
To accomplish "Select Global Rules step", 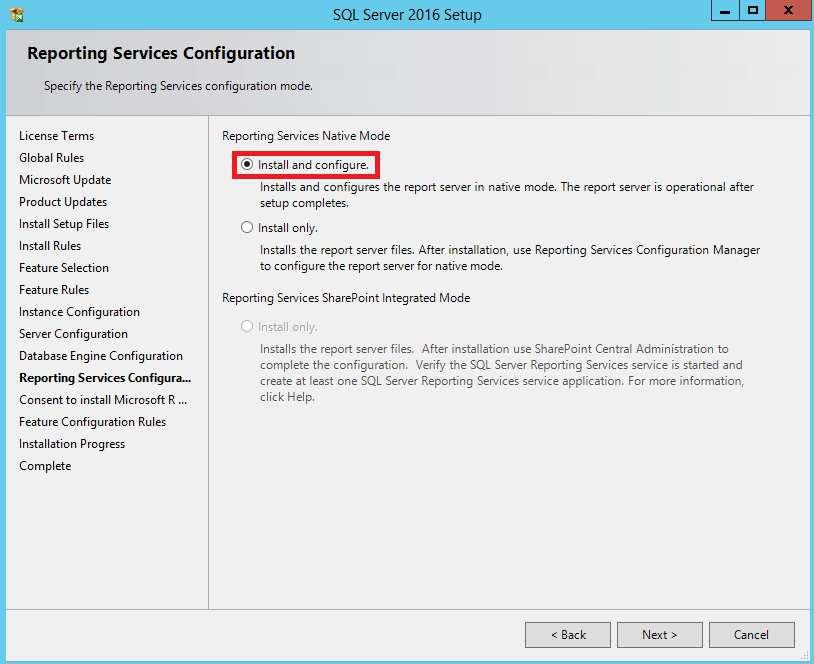I will [51, 158].
